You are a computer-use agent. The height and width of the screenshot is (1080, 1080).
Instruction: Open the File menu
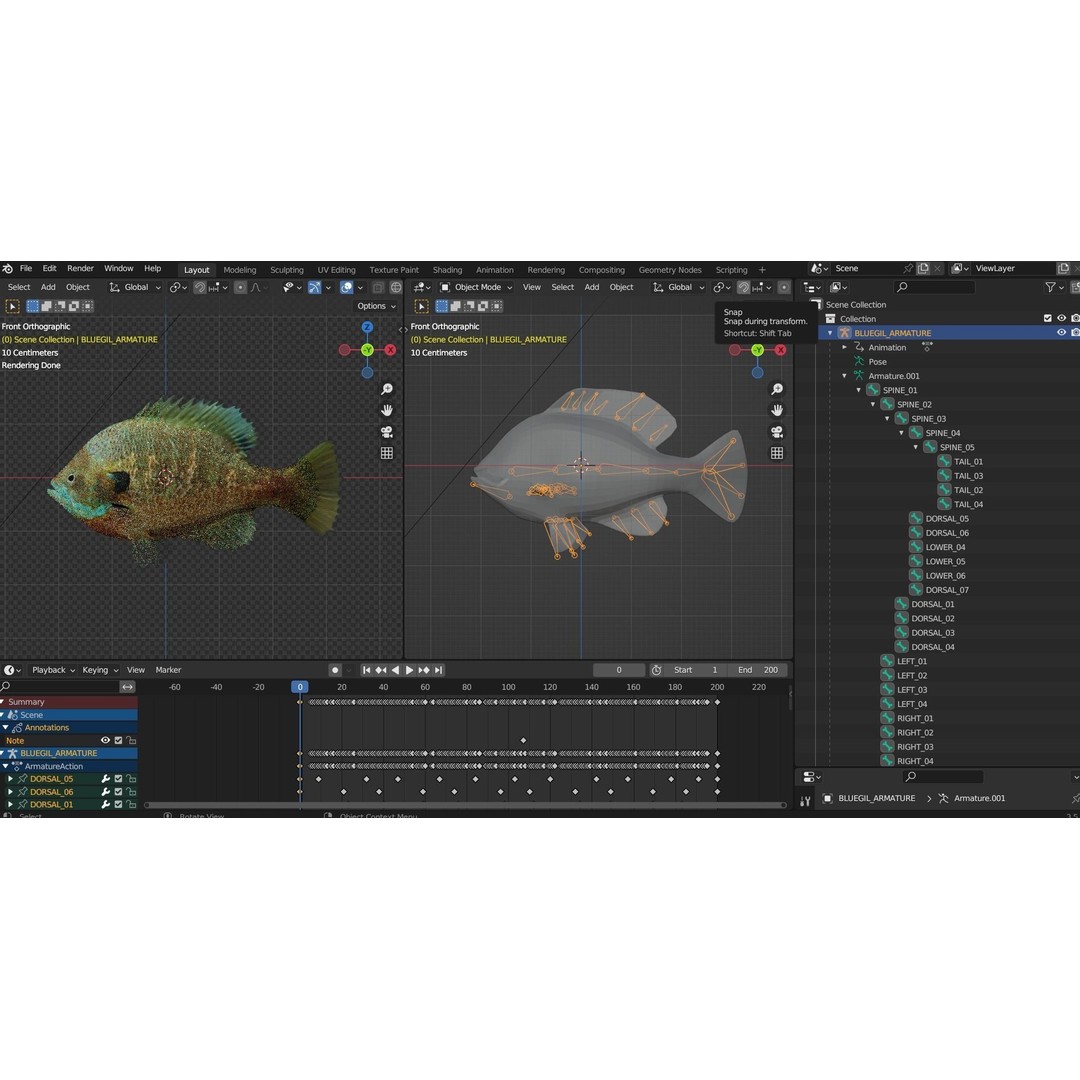tap(26, 269)
